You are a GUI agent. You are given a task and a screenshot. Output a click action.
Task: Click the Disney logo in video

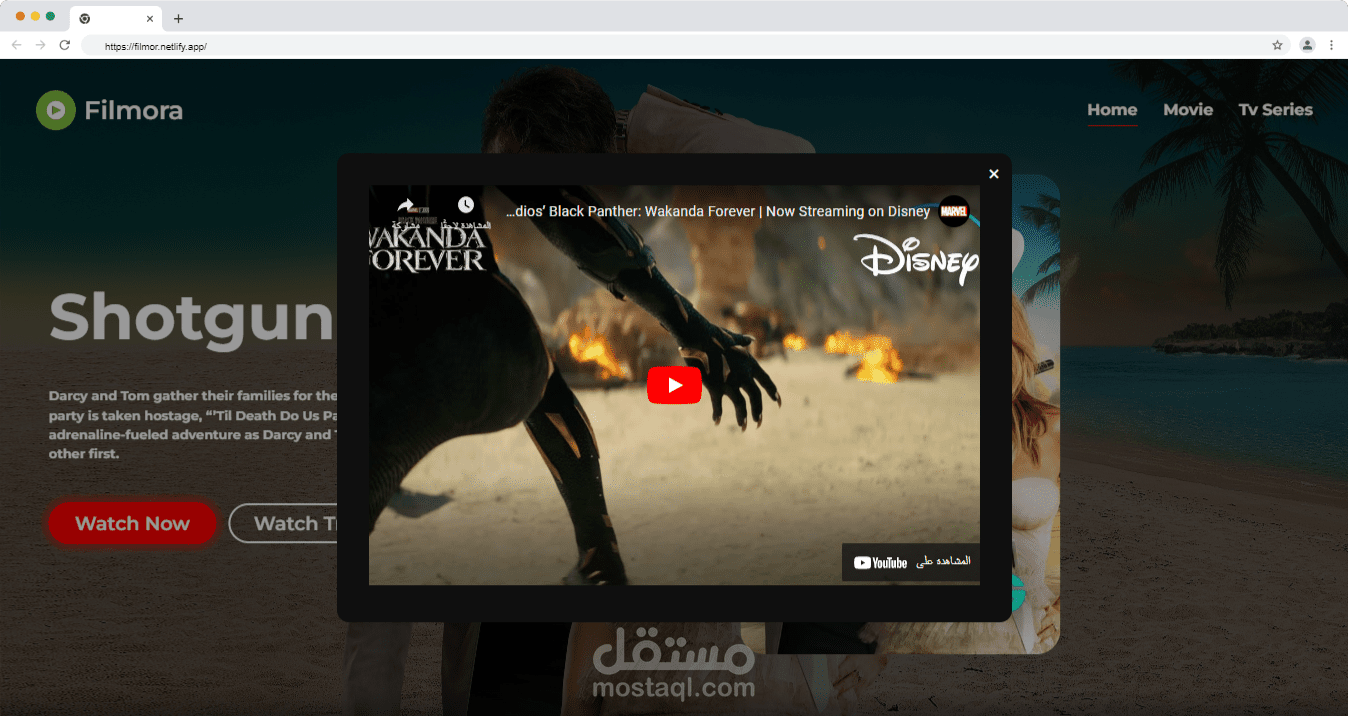click(916, 259)
